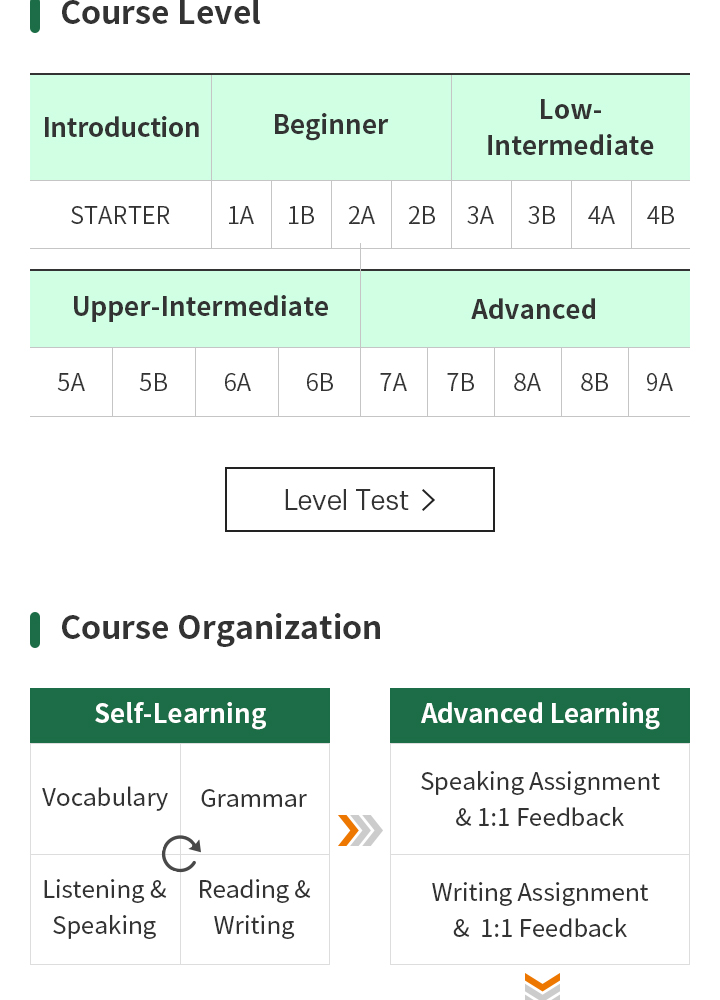Select level 1A in Beginner
720x1000 pixels.
[x=241, y=215]
